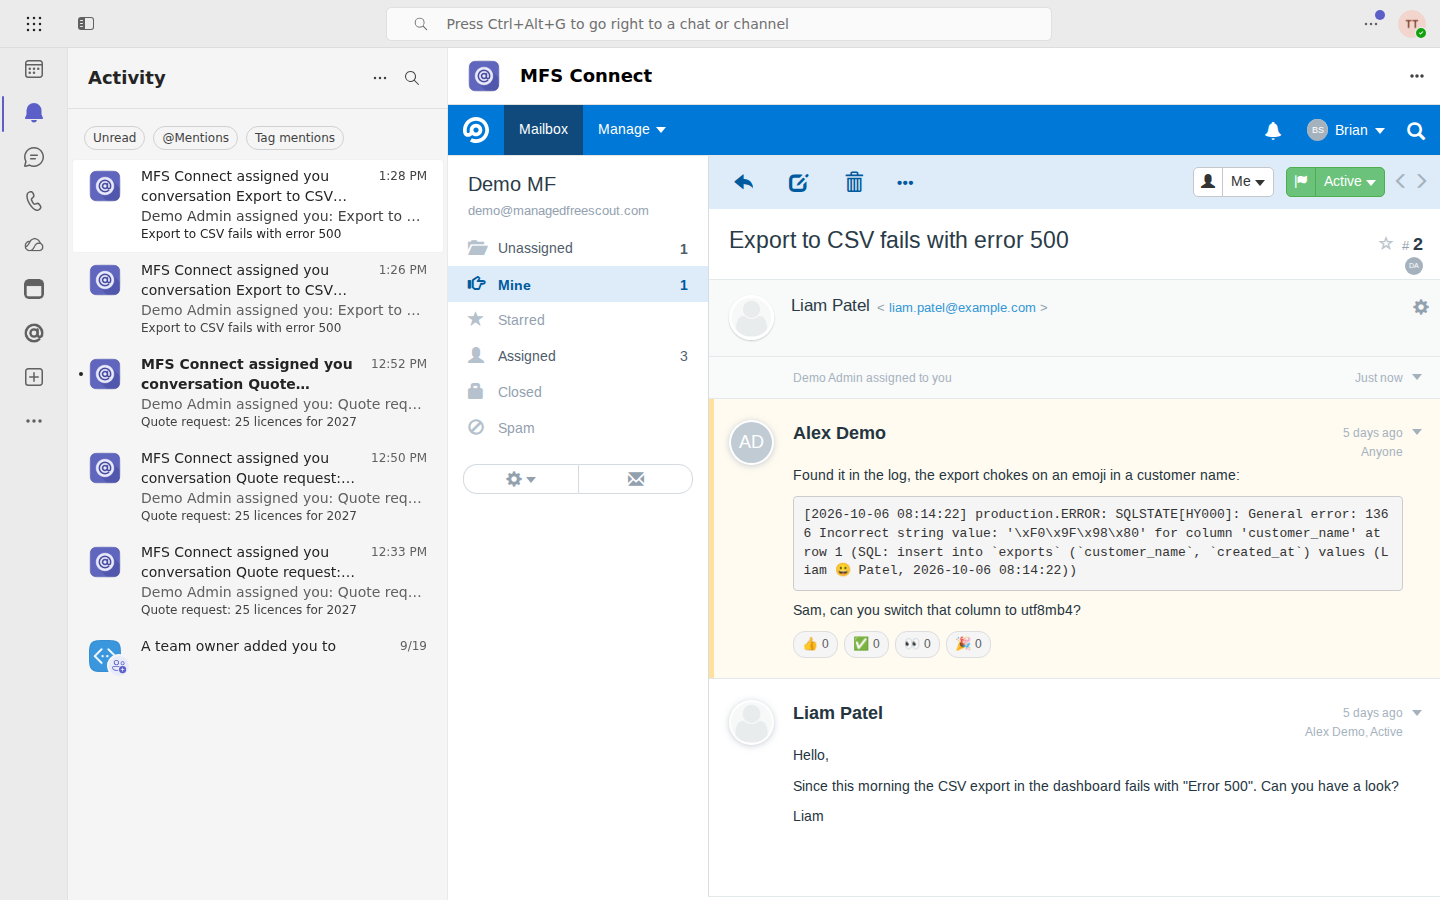
Task: Toggle the @Mentions filter chip
Action: pos(196,138)
